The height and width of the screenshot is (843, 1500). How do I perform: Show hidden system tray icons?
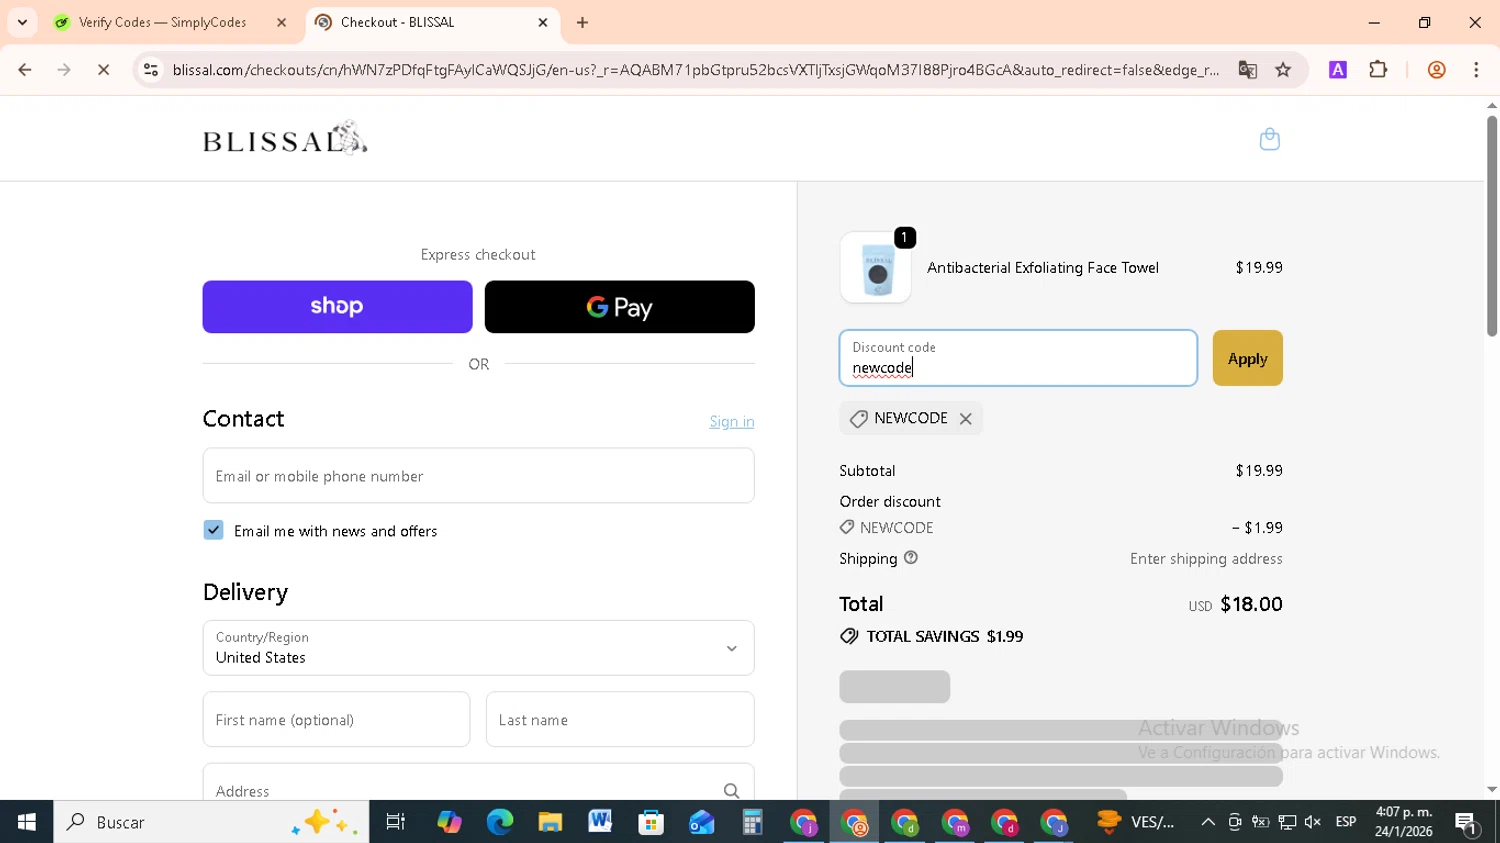tap(1208, 822)
